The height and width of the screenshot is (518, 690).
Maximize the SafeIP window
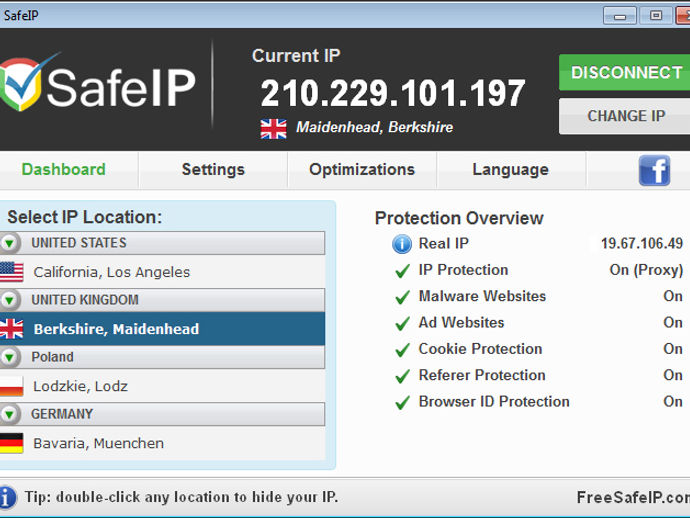tap(656, 16)
